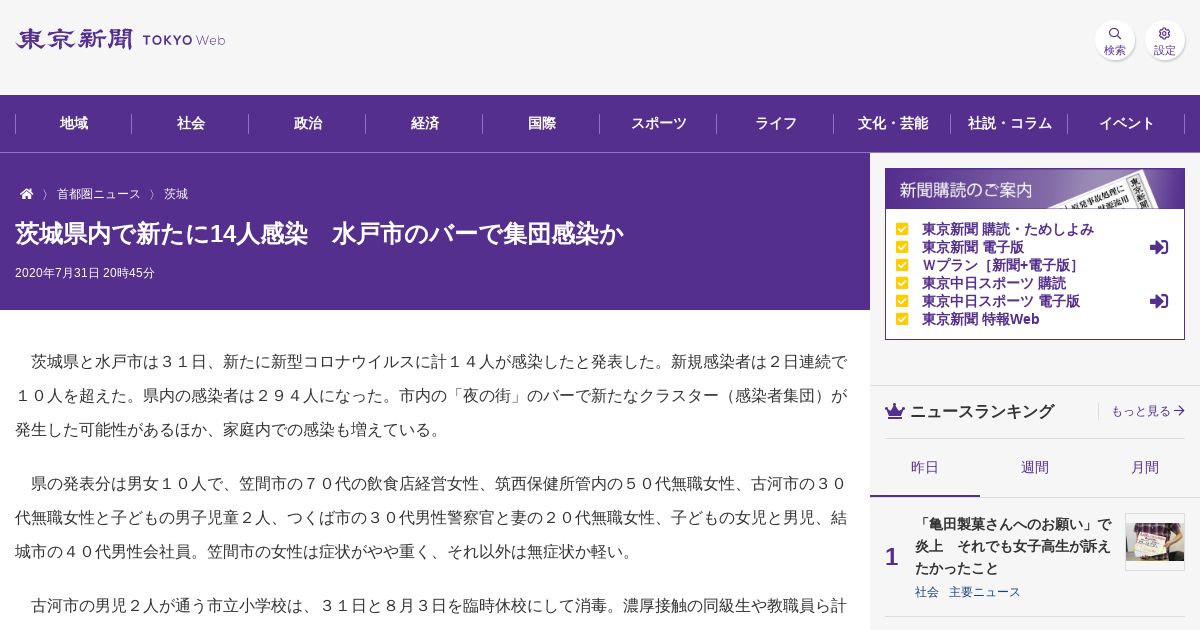Click the upper sign-in arrow icon in subscription box
This screenshot has height=630, width=1200.
pyautogui.click(x=1159, y=247)
